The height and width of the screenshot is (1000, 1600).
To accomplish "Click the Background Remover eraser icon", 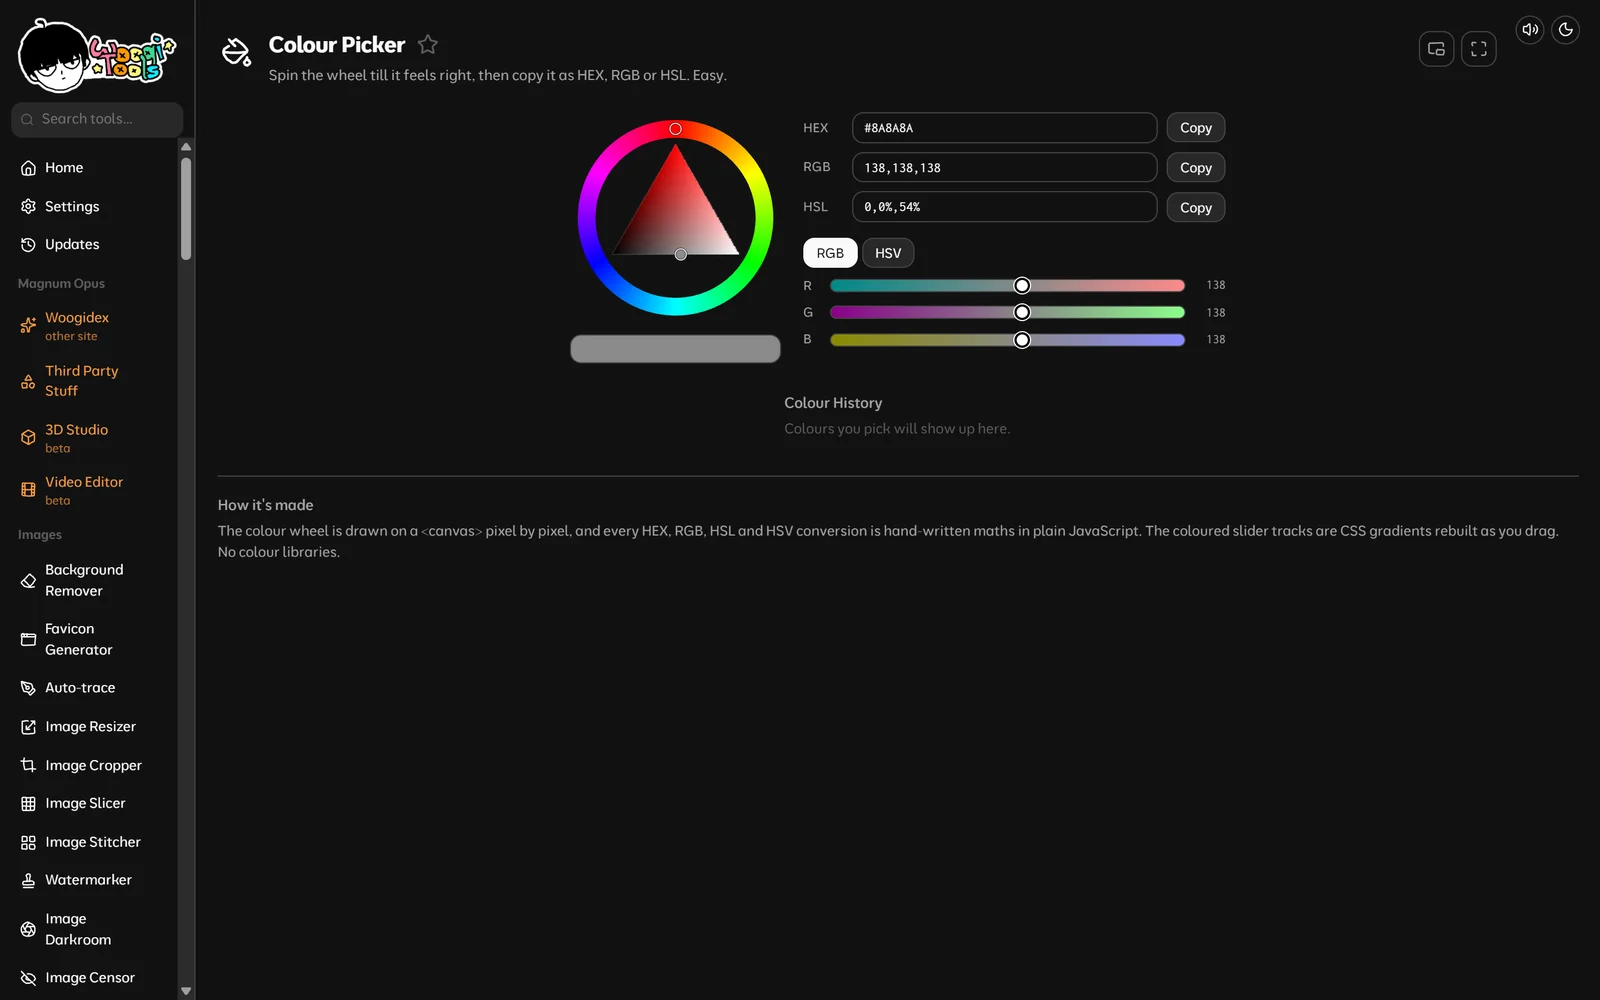I will pos(28,580).
